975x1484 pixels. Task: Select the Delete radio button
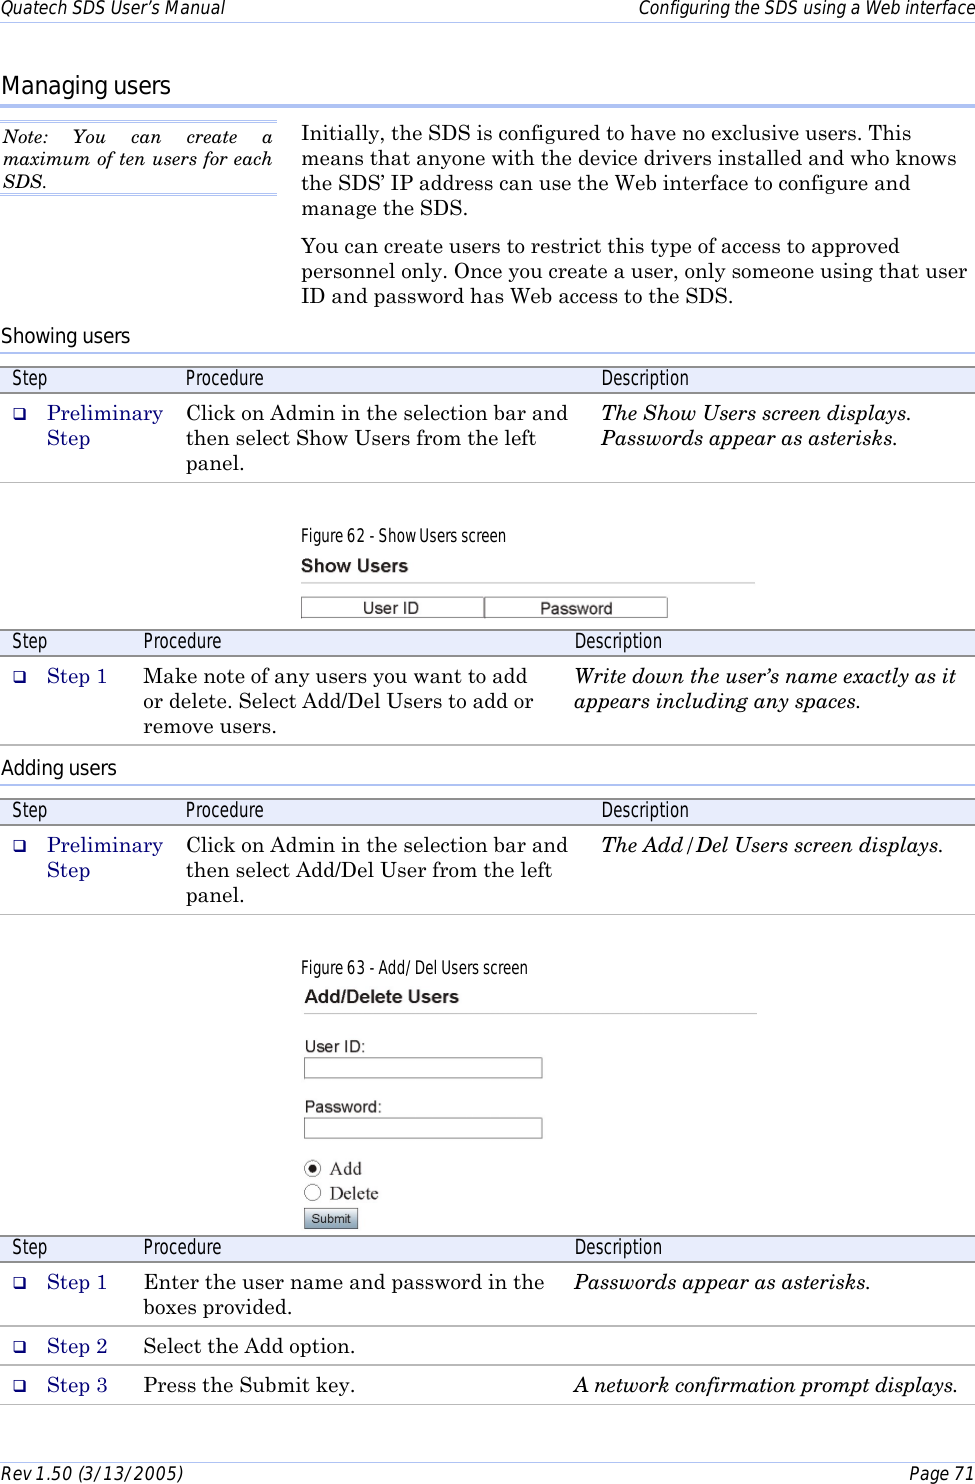coord(313,1192)
